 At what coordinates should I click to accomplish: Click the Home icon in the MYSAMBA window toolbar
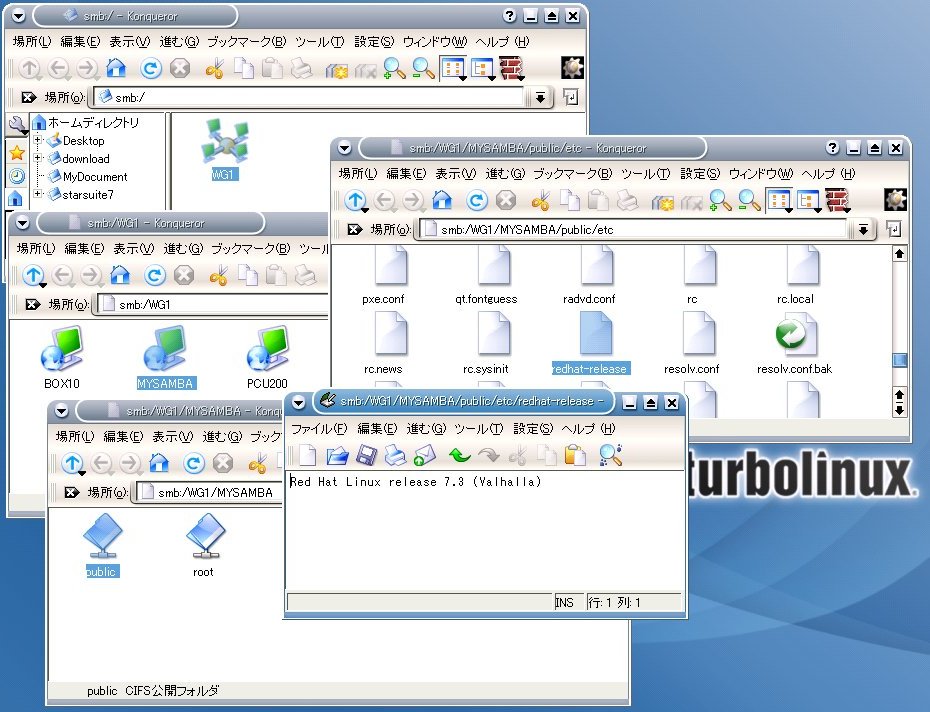pyautogui.click(x=159, y=463)
